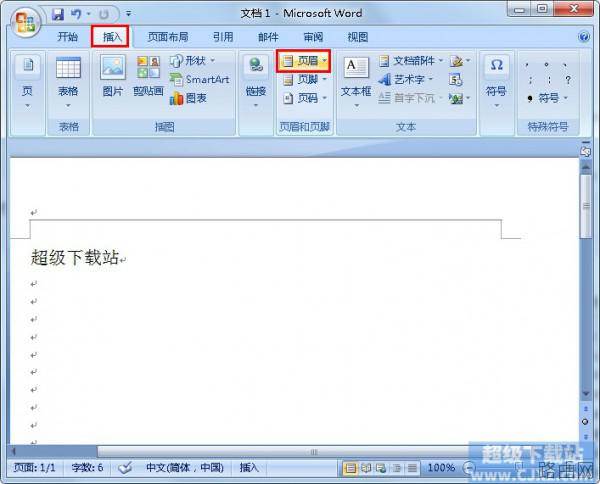Switch to Web Layout view
The image size is (600, 484).
381,468
